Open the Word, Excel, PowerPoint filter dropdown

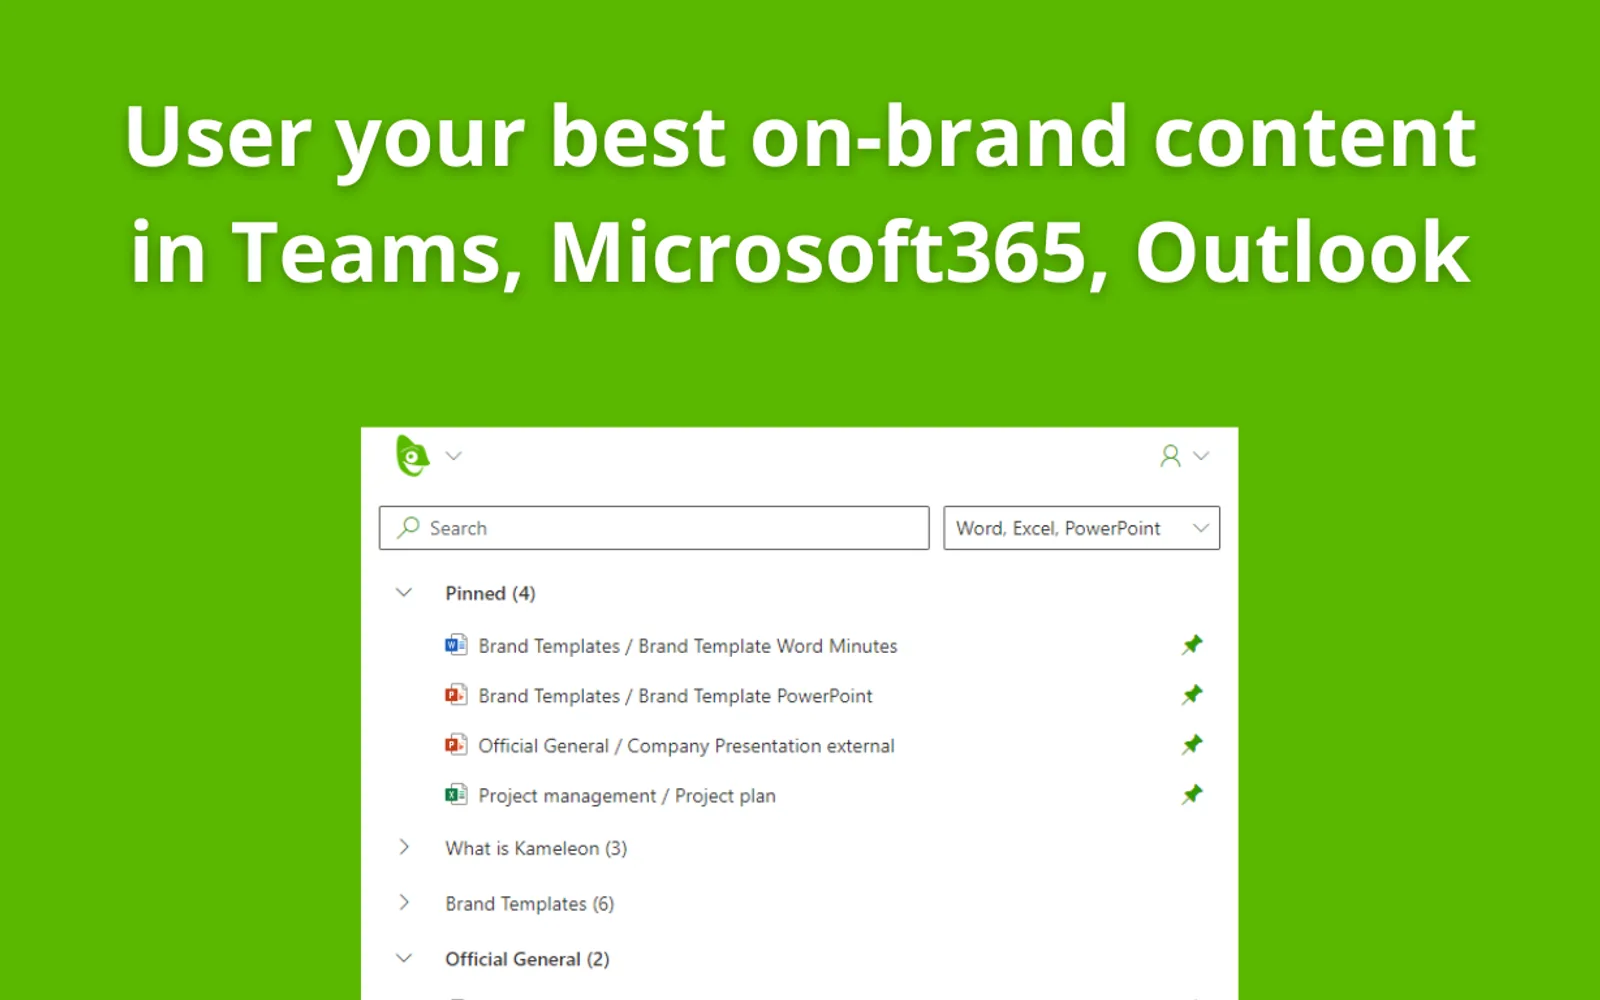coord(1082,528)
